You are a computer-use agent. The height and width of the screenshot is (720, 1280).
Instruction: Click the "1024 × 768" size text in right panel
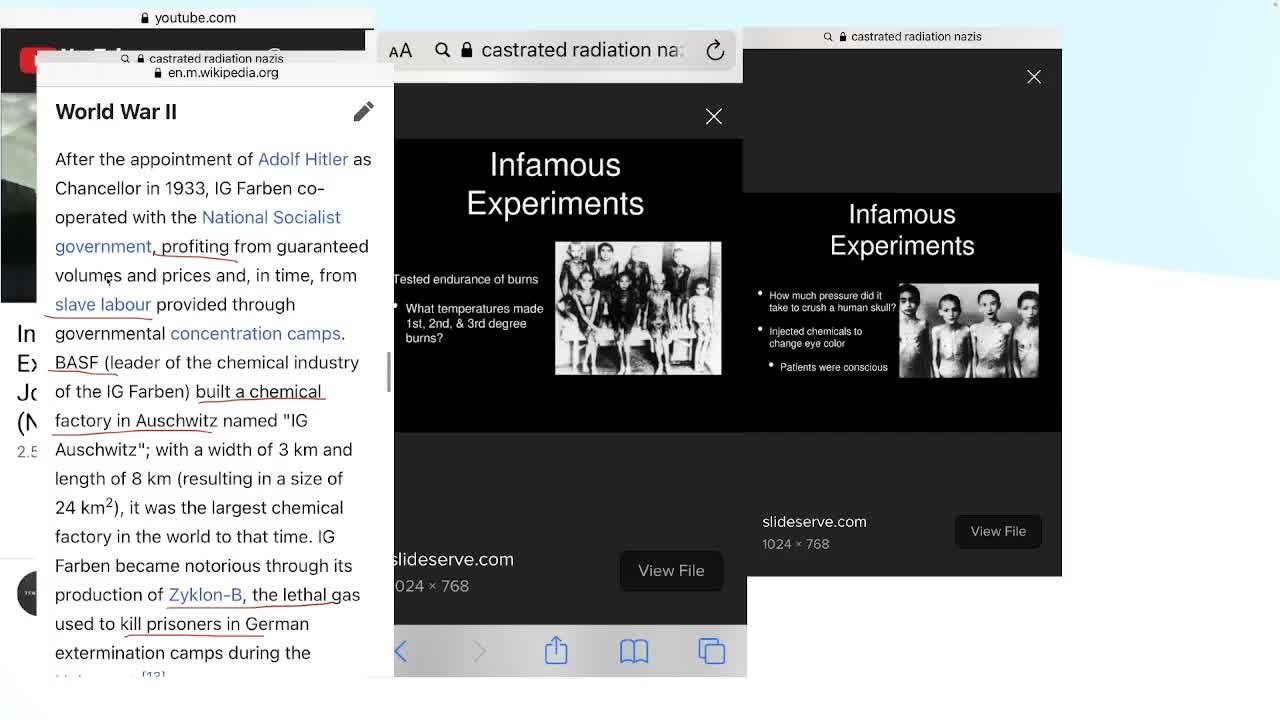tap(796, 544)
